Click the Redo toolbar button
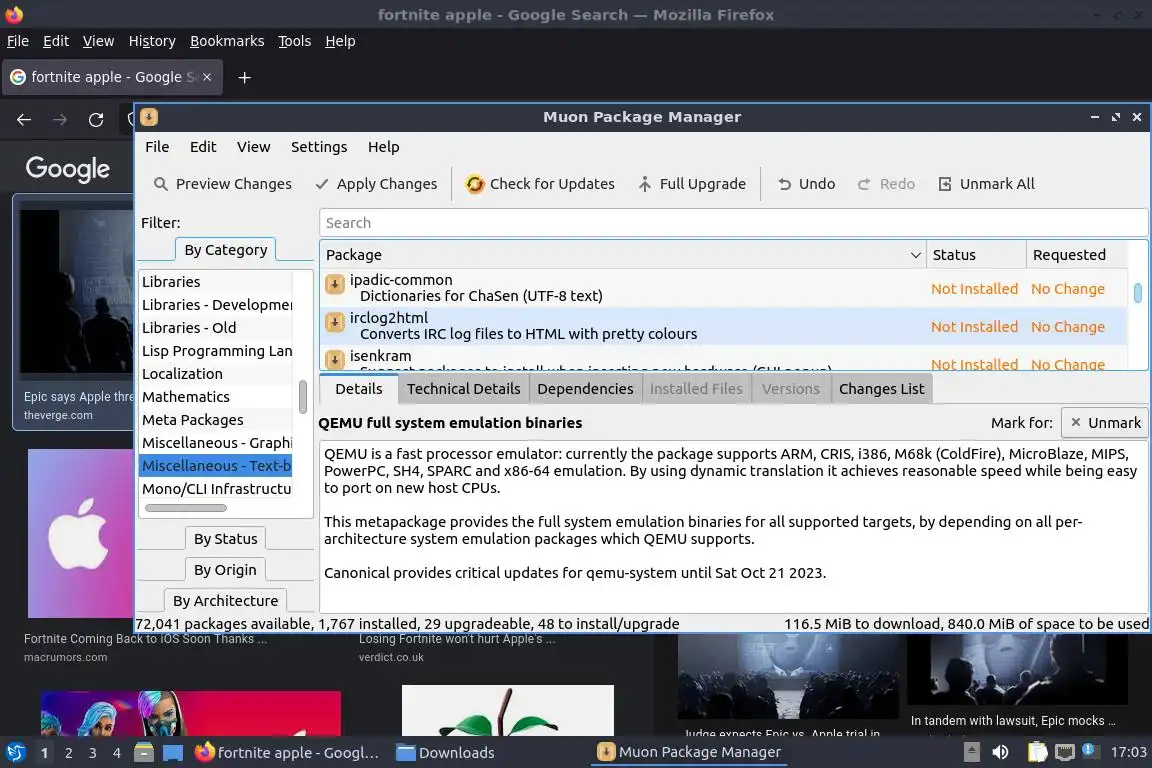 click(886, 184)
